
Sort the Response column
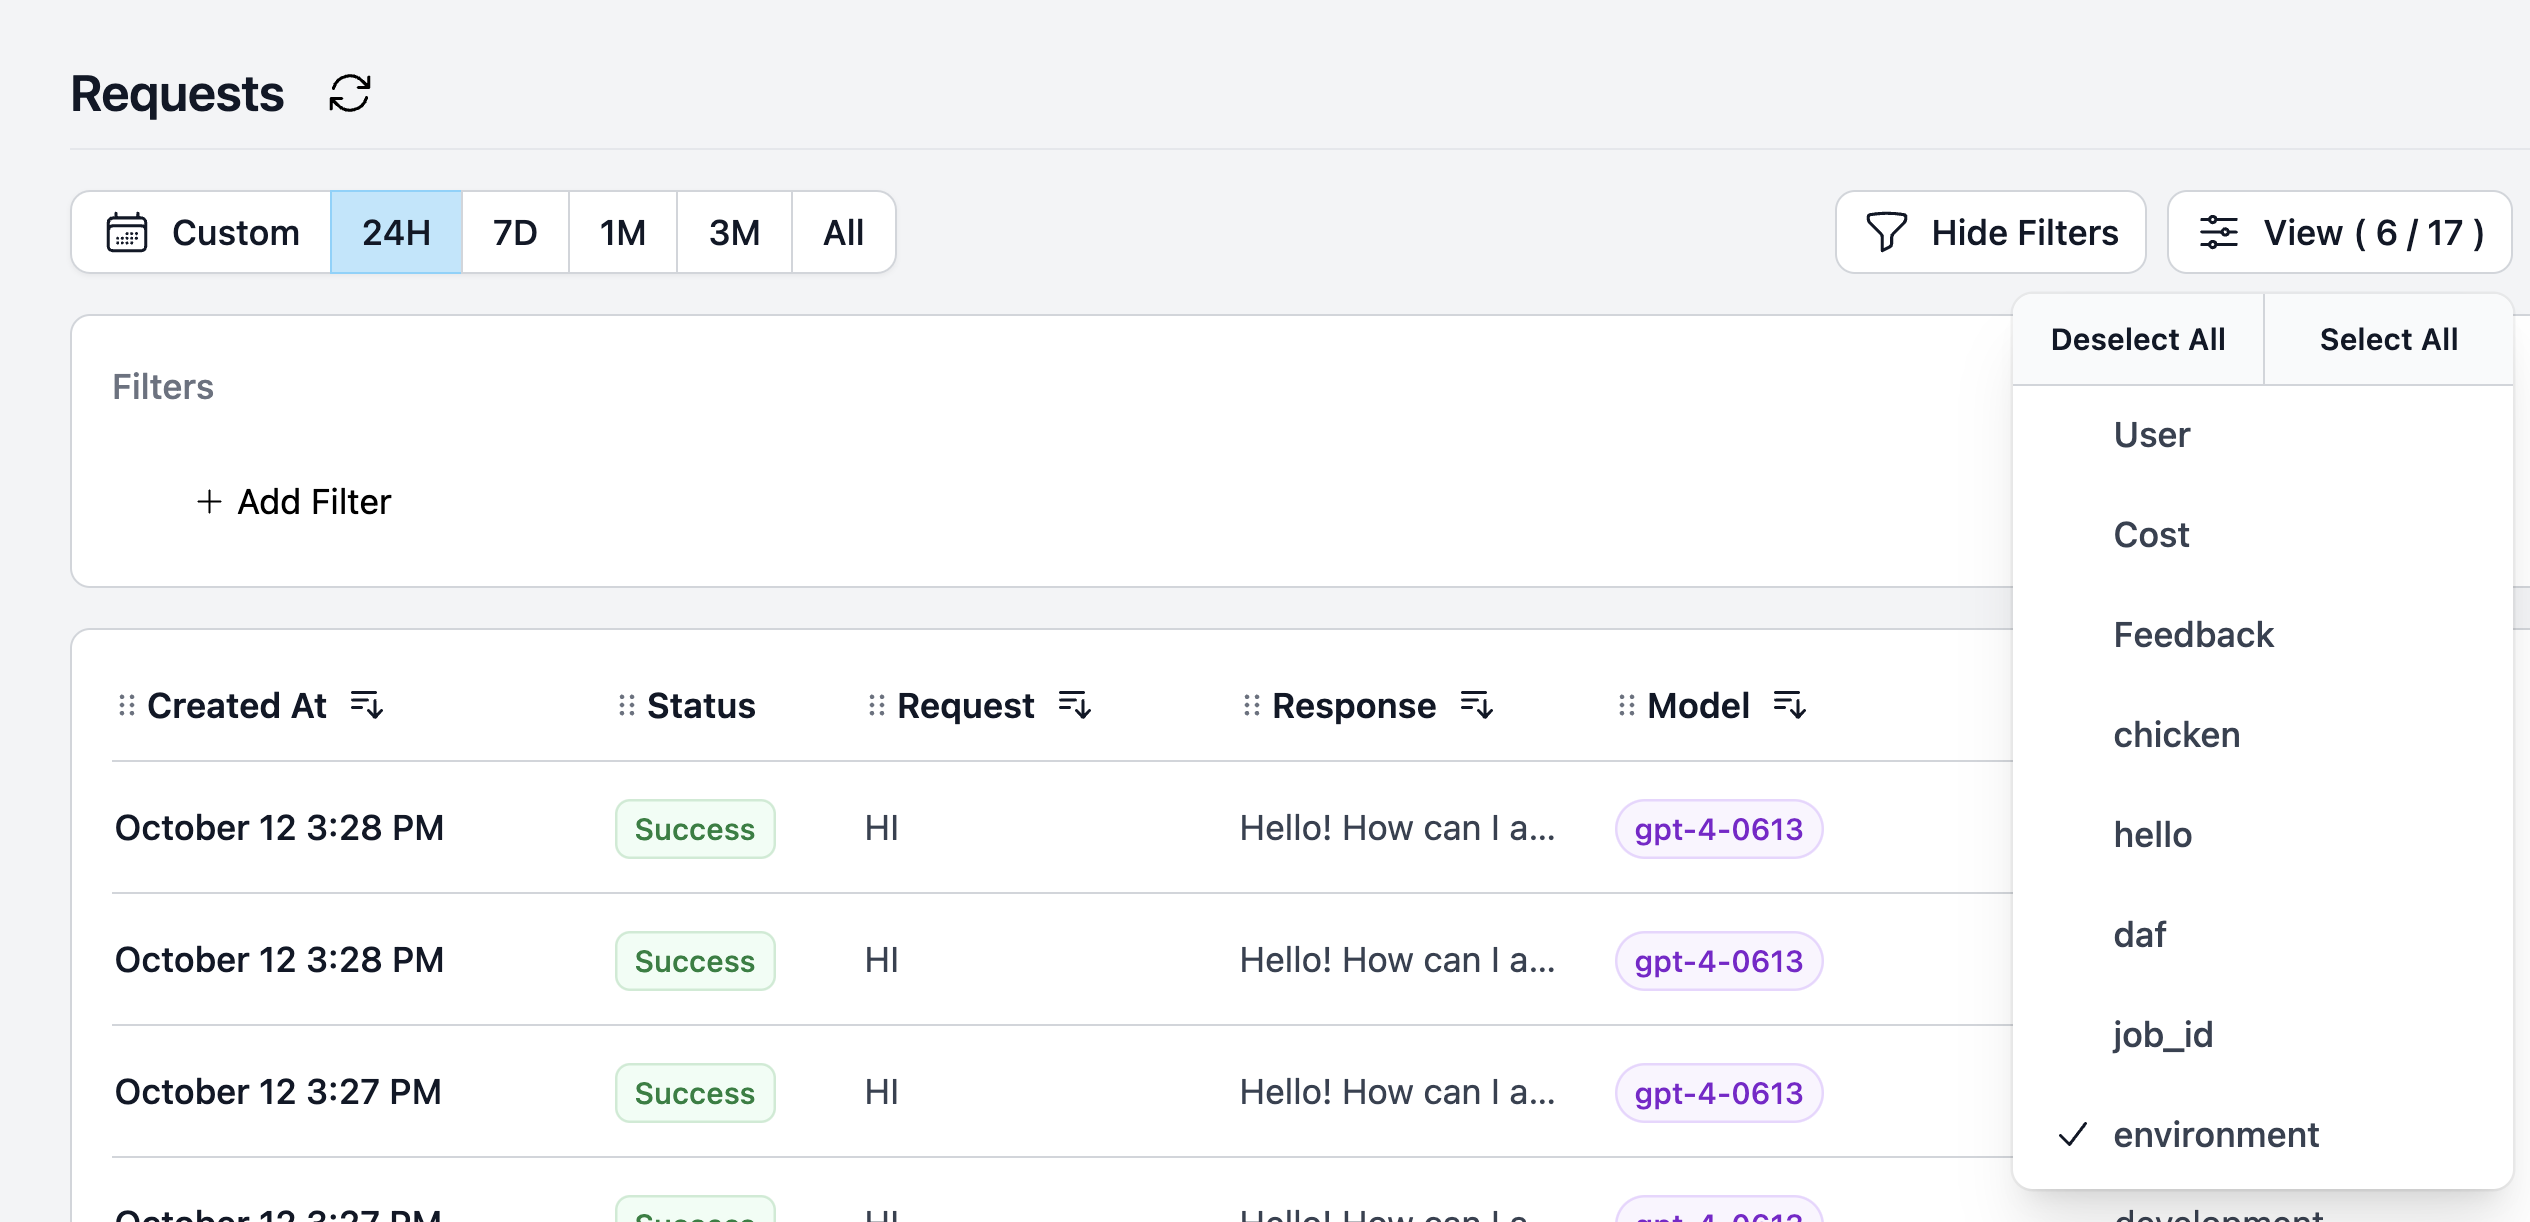(x=1479, y=705)
